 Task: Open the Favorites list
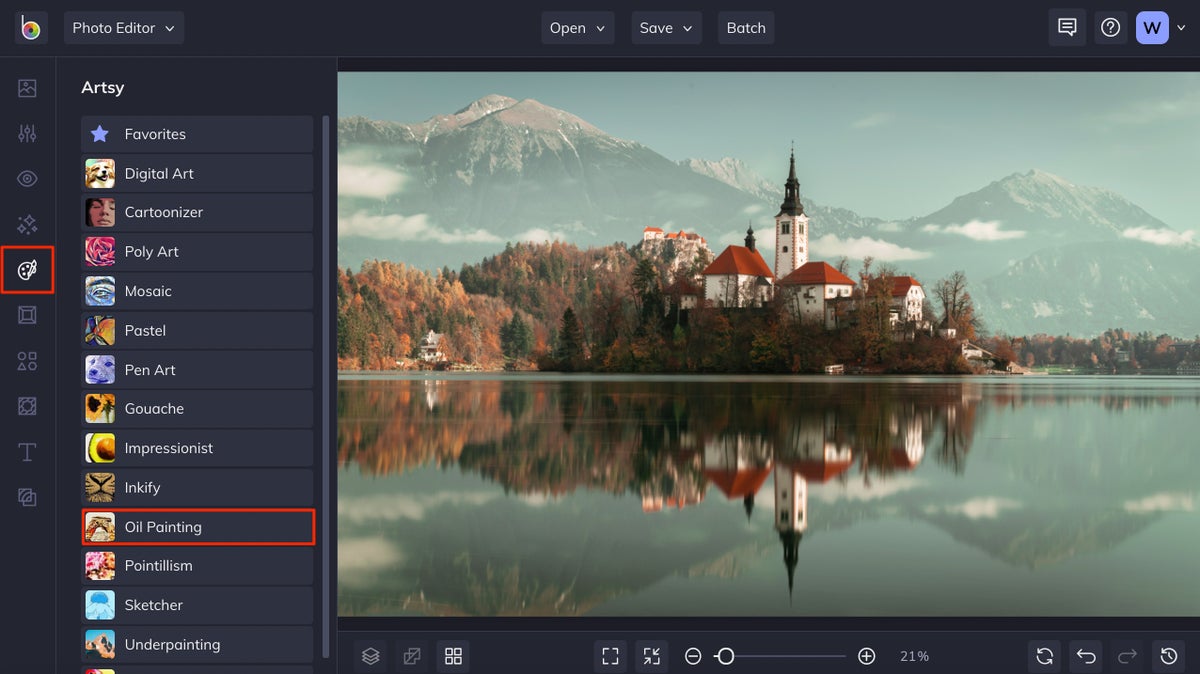click(x=198, y=134)
